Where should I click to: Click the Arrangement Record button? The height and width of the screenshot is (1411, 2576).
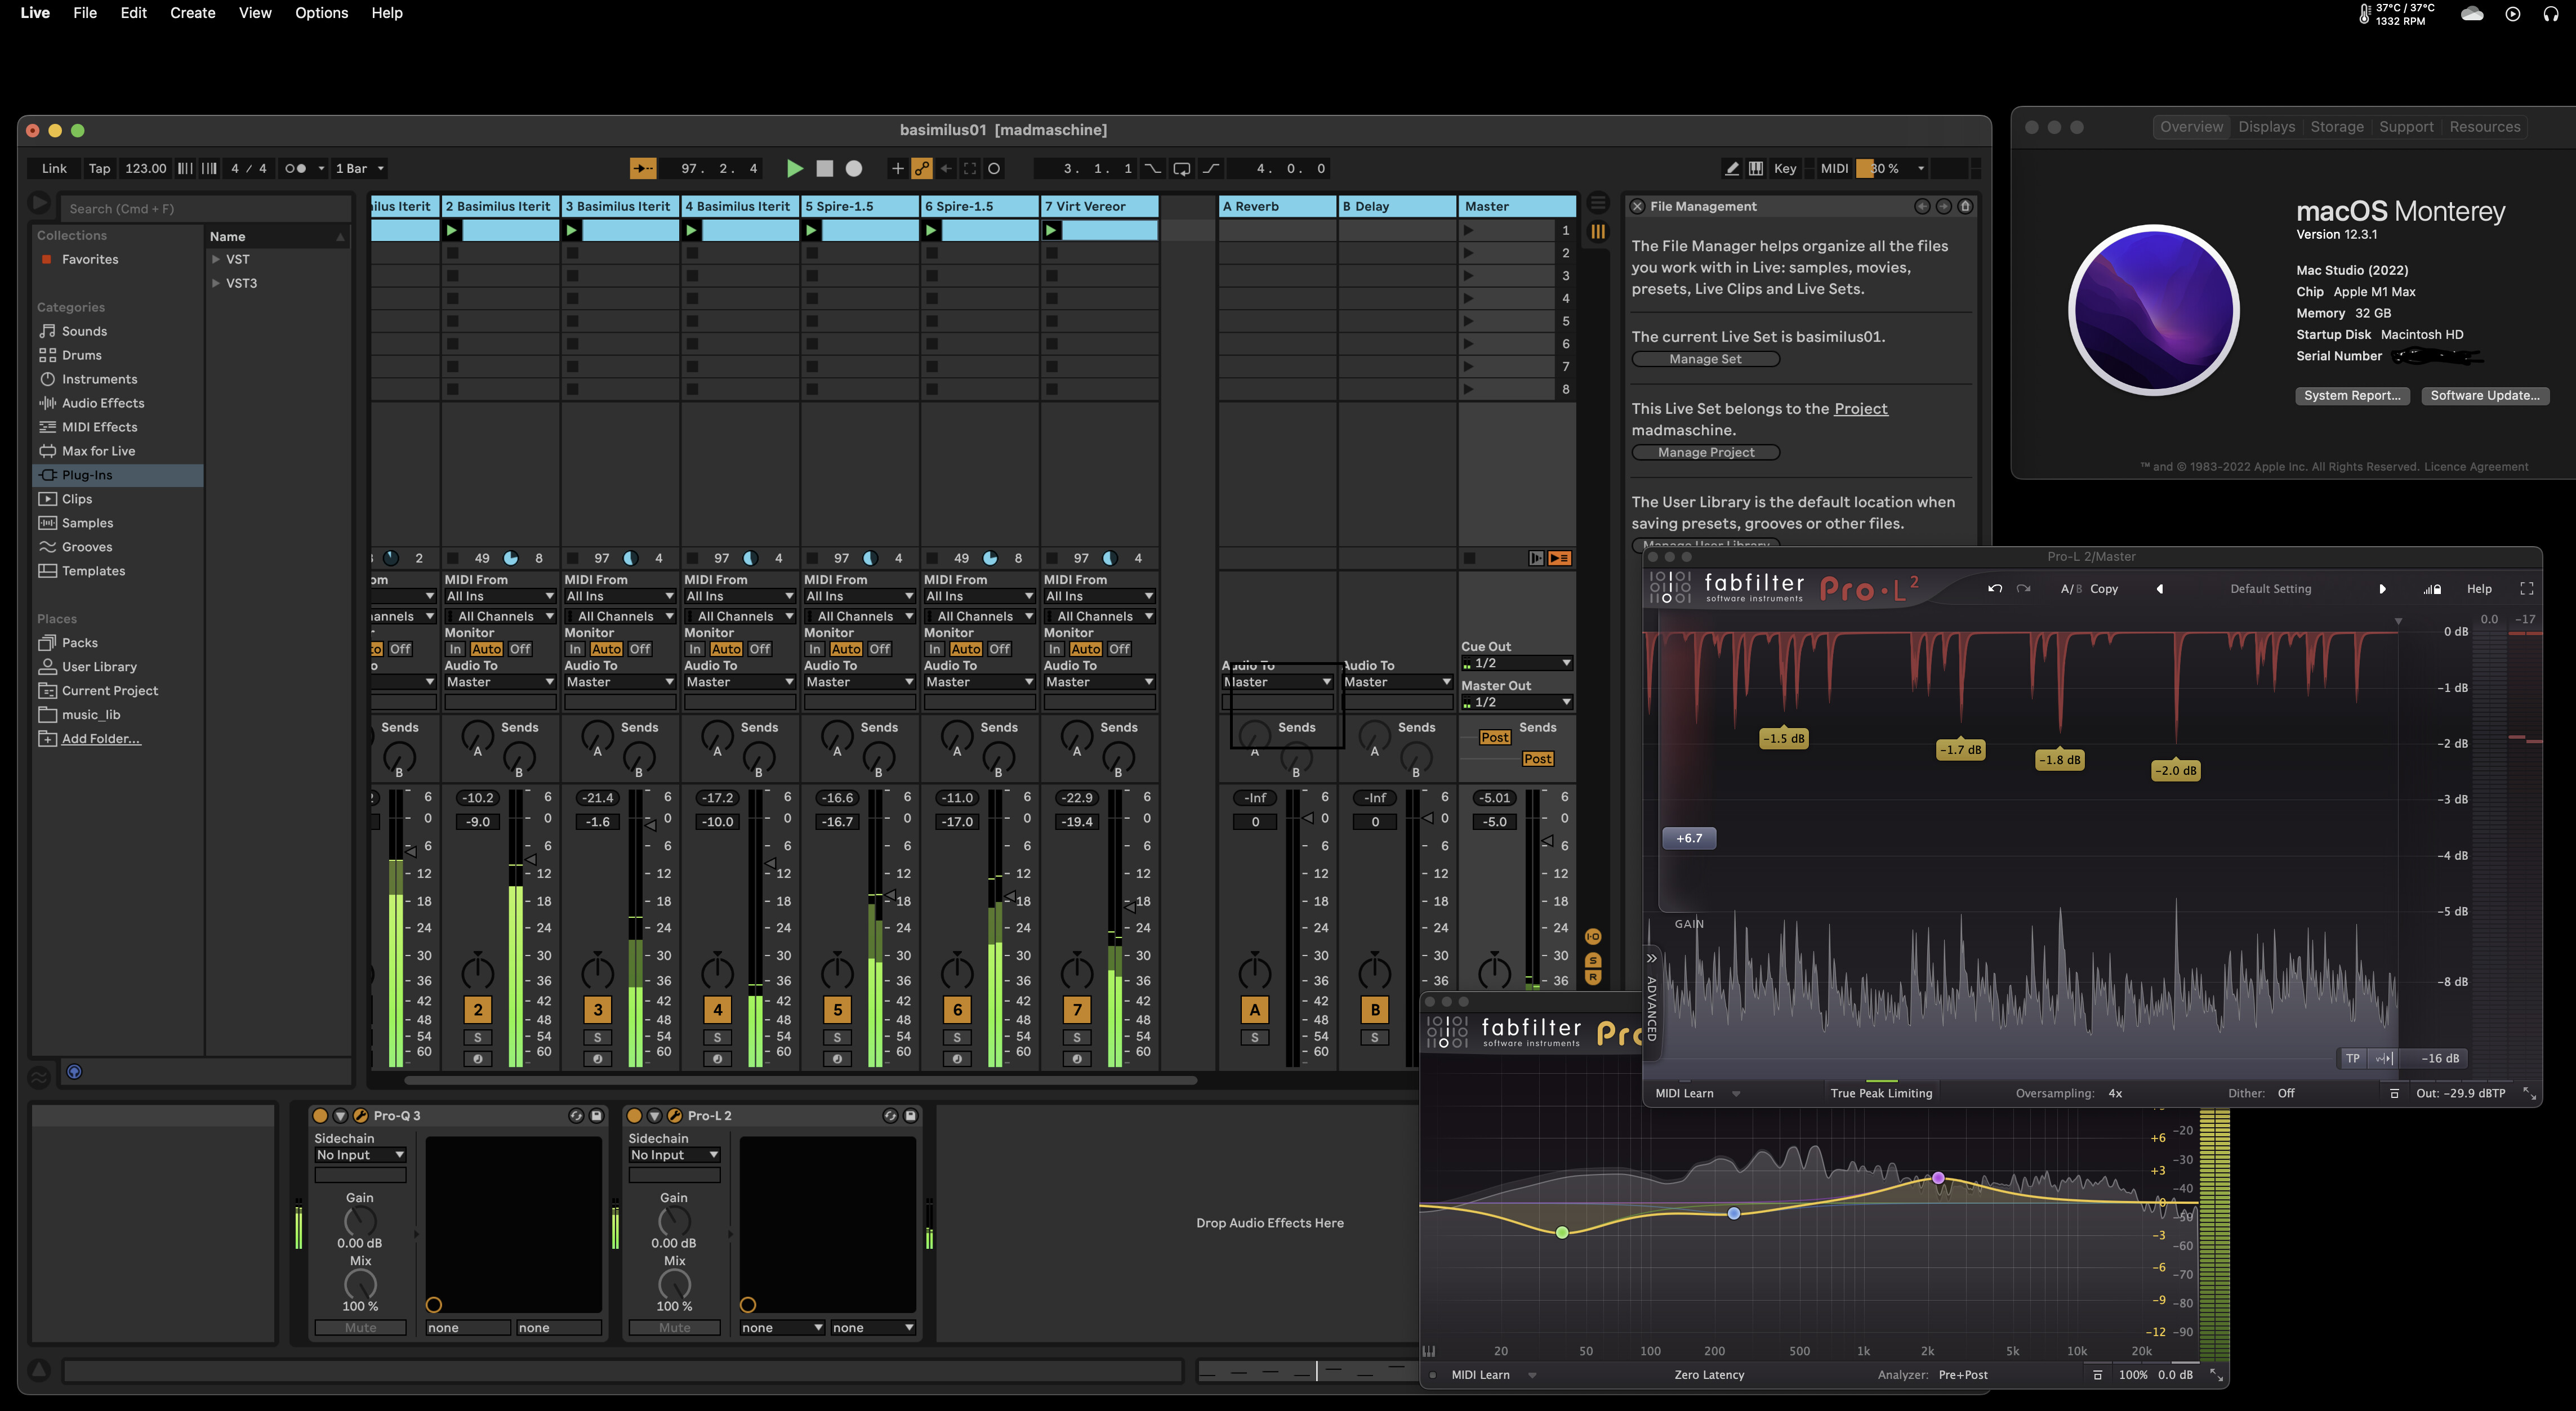tap(854, 169)
